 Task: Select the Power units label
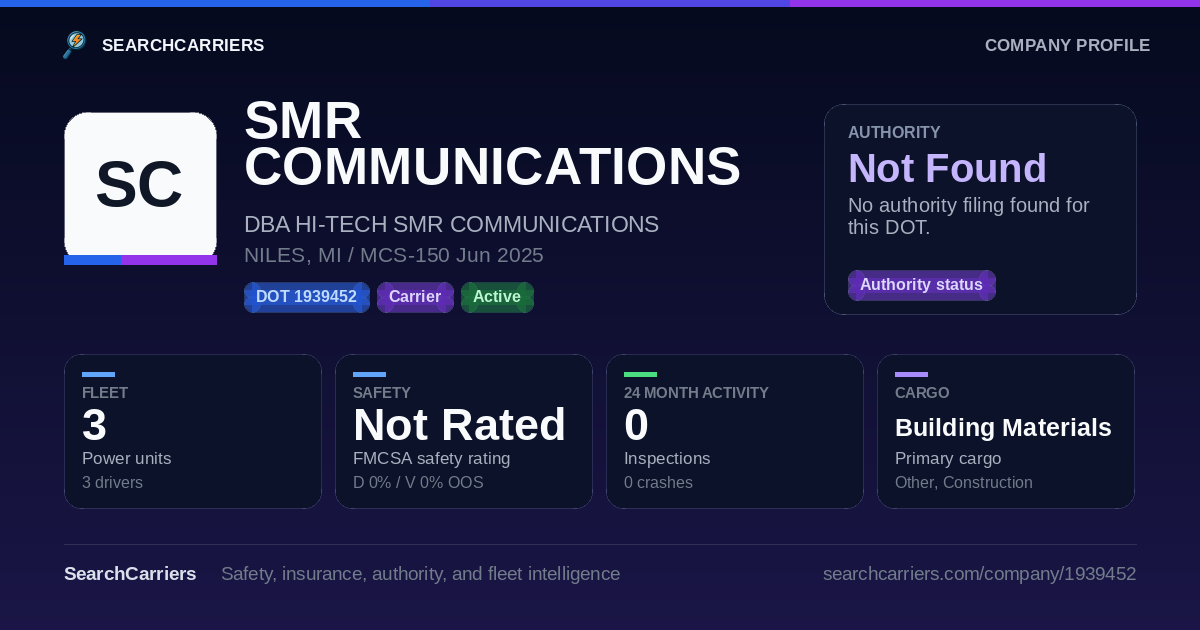click(126, 459)
